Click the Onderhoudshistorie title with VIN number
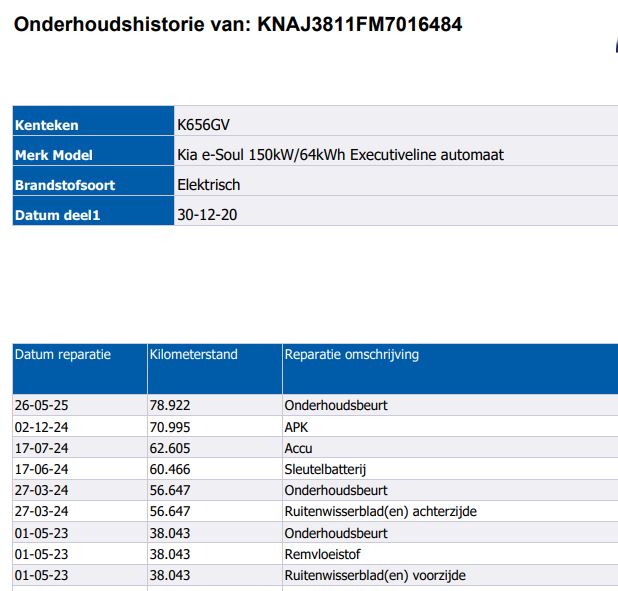The height and width of the screenshot is (591, 618). click(x=238, y=22)
